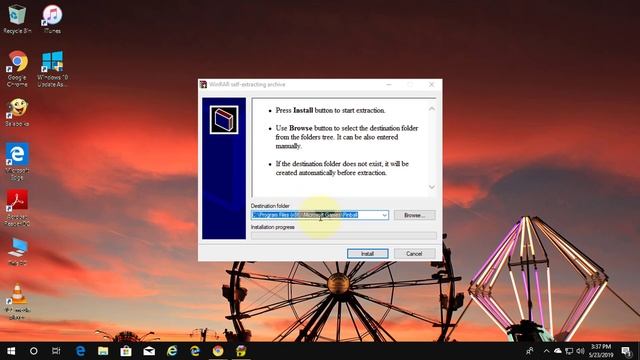Open the iTunes desktop shortcut
The image size is (640, 360).
[52, 19]
